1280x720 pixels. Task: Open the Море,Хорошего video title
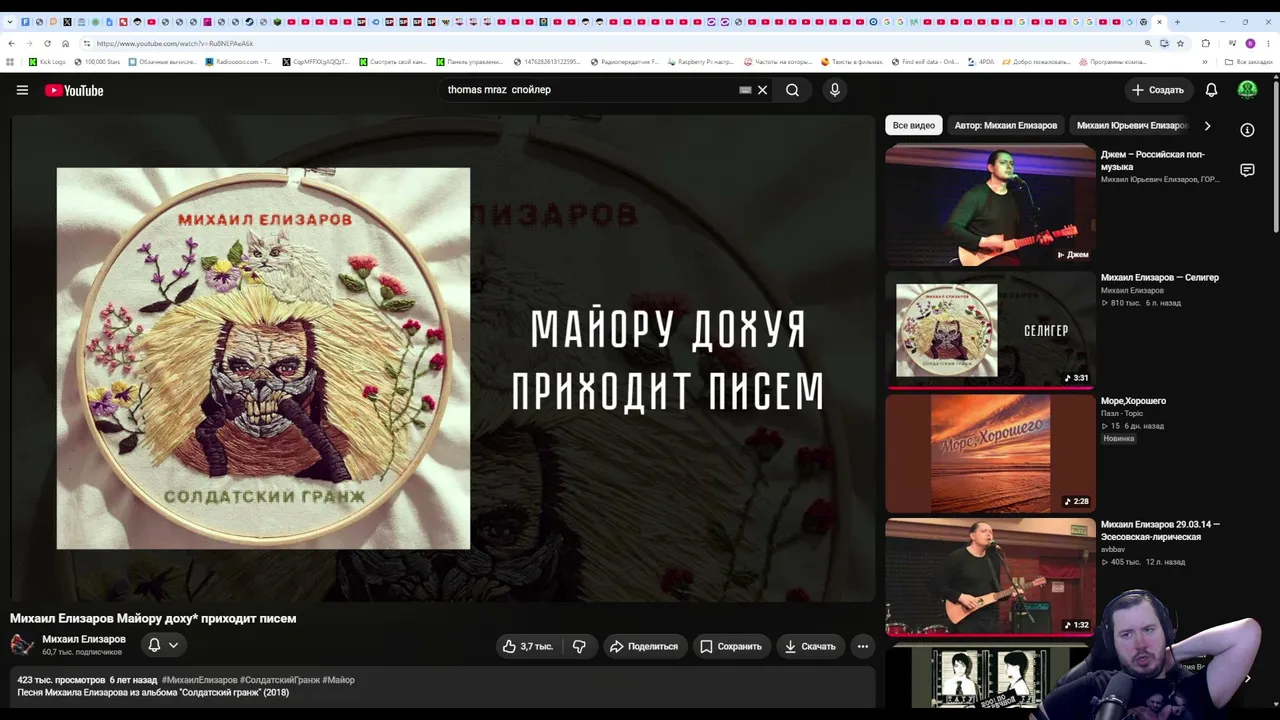(x=1133, y=401)
